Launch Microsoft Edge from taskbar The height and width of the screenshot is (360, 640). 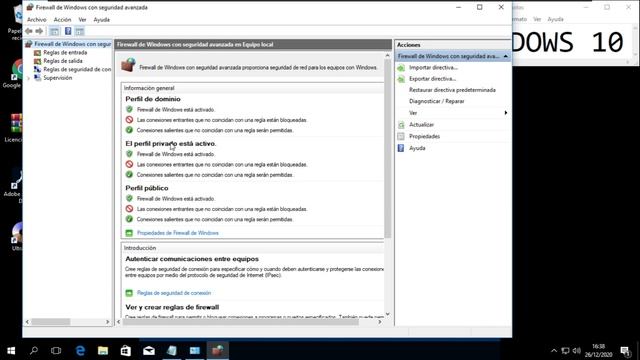pyautogui.click(x=80, y=351)
